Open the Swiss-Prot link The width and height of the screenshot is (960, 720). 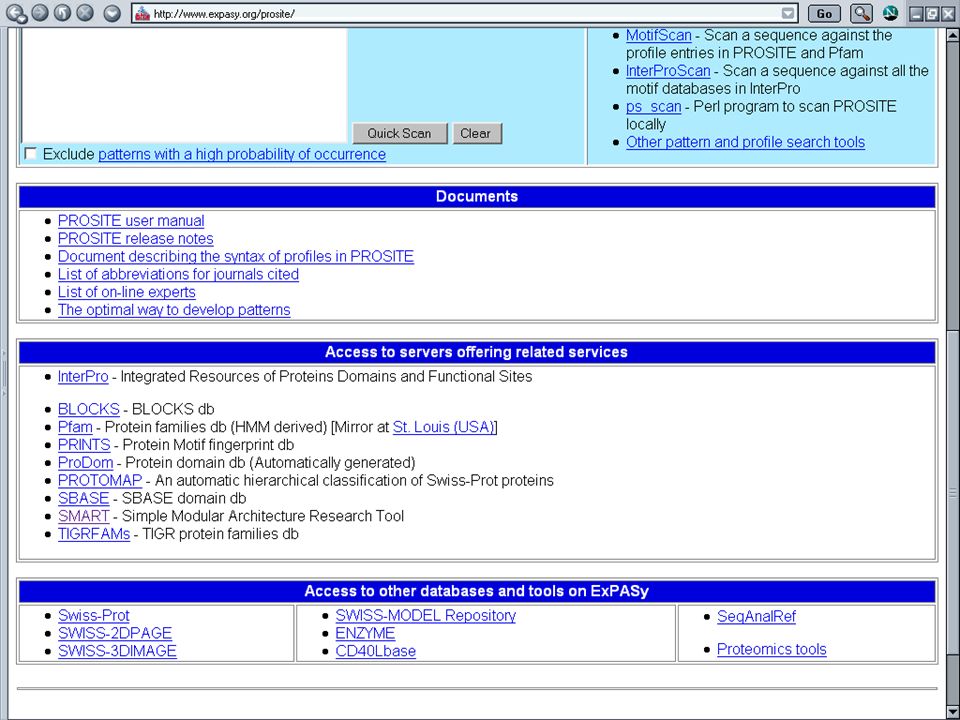[x=94, y=615]
